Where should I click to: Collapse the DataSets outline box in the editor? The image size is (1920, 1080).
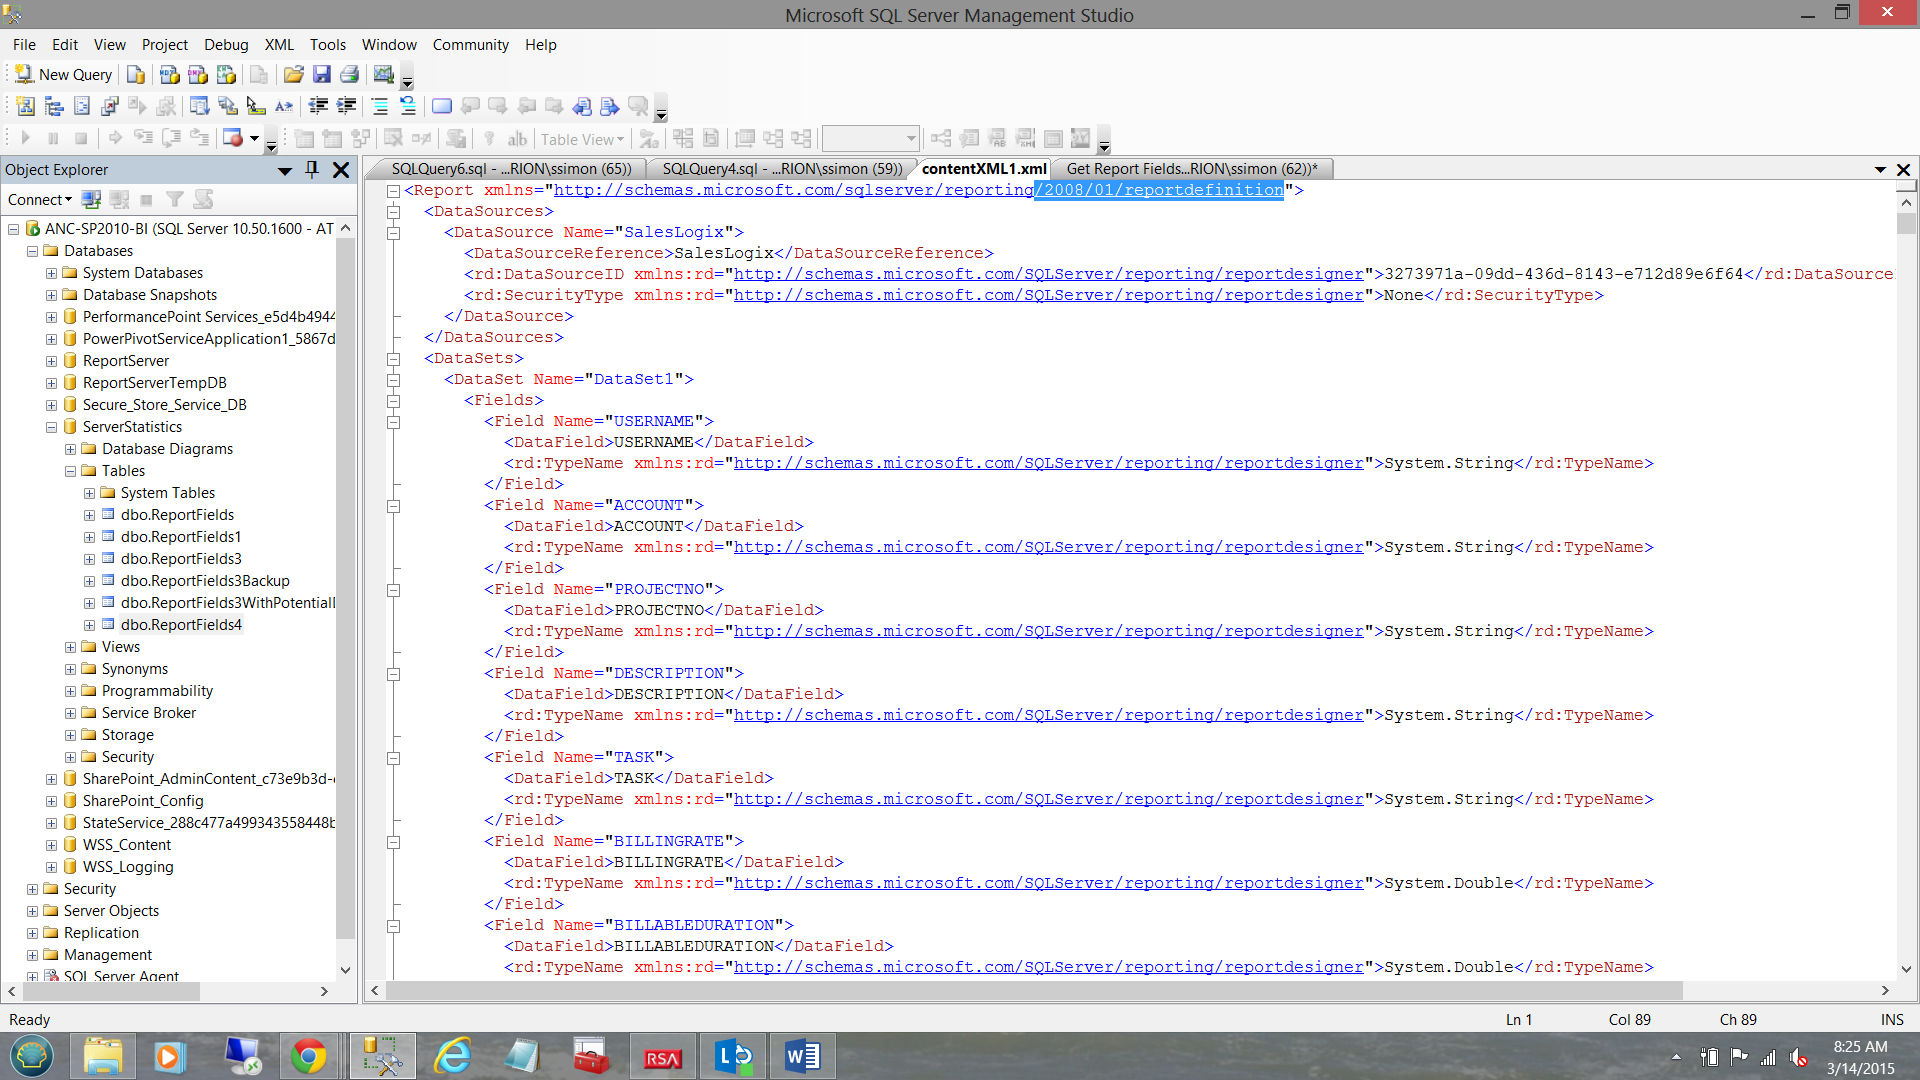coord(394,359)
